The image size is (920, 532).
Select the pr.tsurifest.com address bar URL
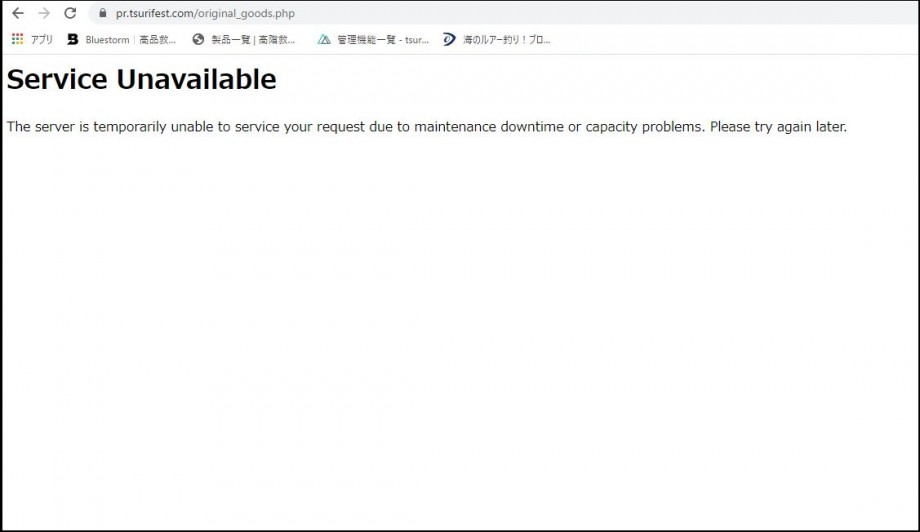[205, 13]
